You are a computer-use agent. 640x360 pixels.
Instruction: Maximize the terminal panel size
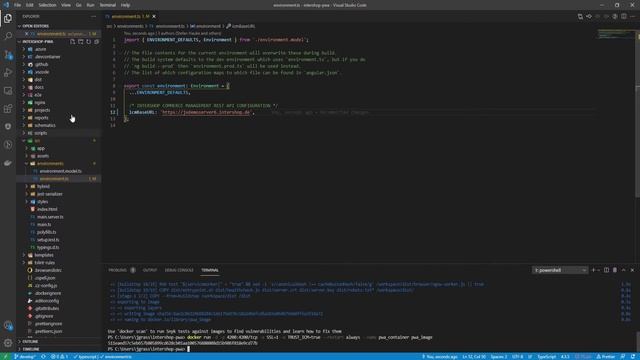(623, 270)
